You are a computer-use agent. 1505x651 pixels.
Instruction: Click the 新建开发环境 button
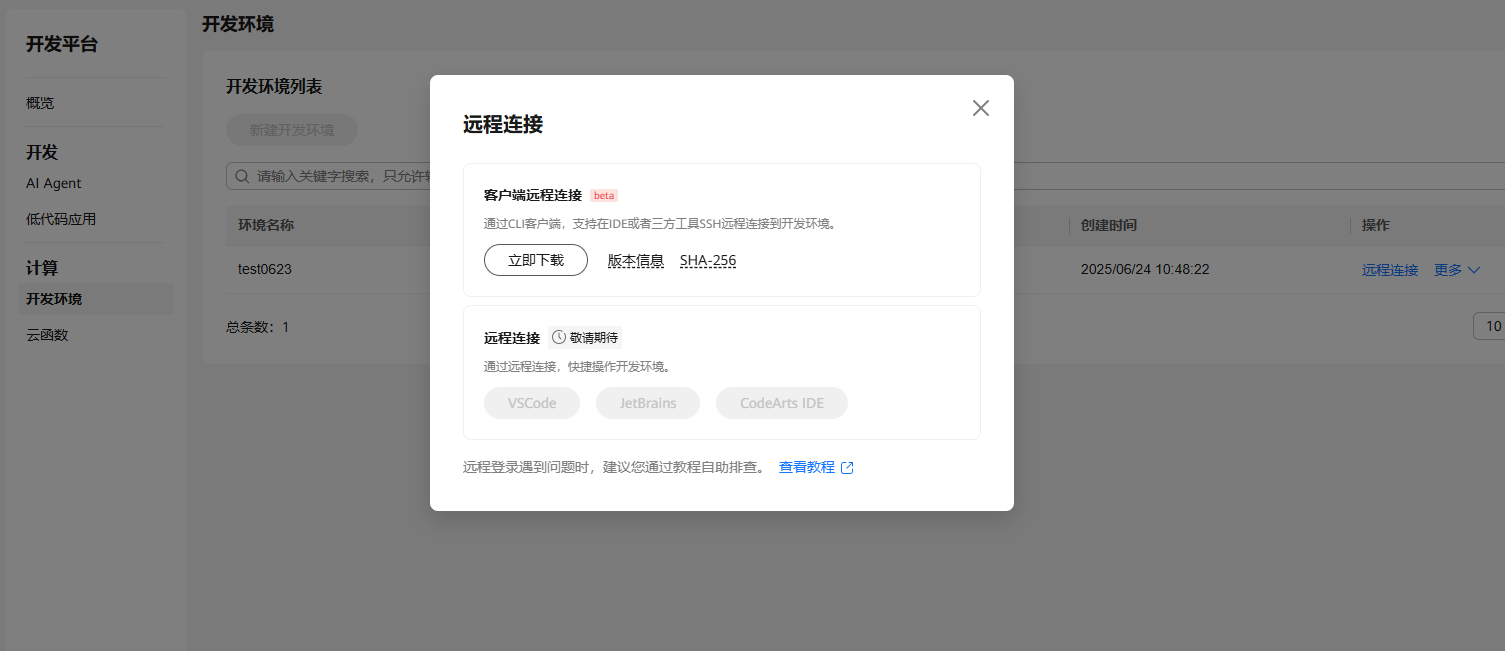click(x=291, y=129)
